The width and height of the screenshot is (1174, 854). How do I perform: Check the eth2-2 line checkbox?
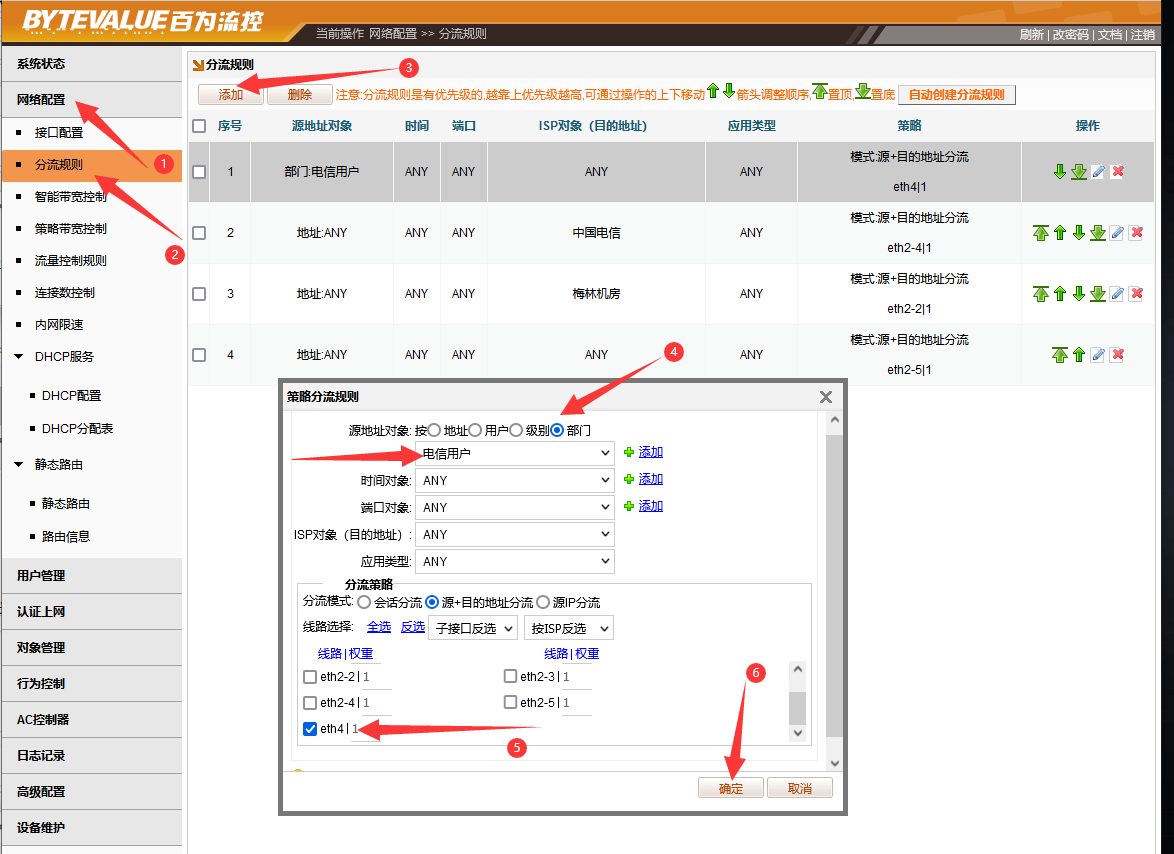tap(310, 677)
